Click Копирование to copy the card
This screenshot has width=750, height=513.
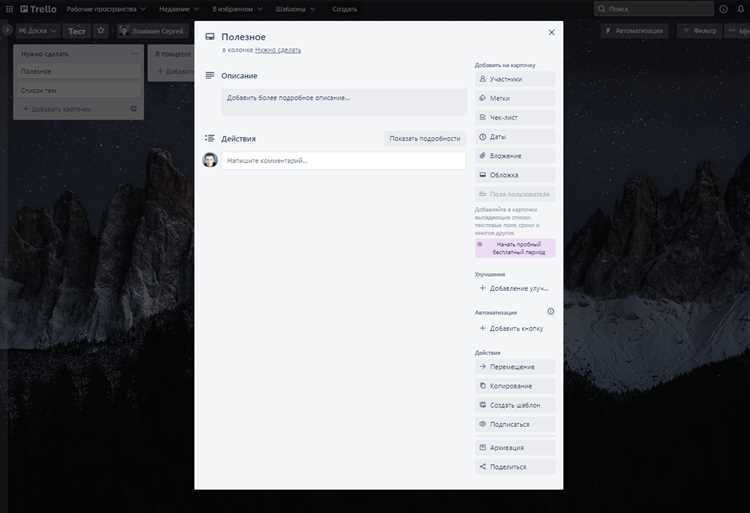point(515,386)
